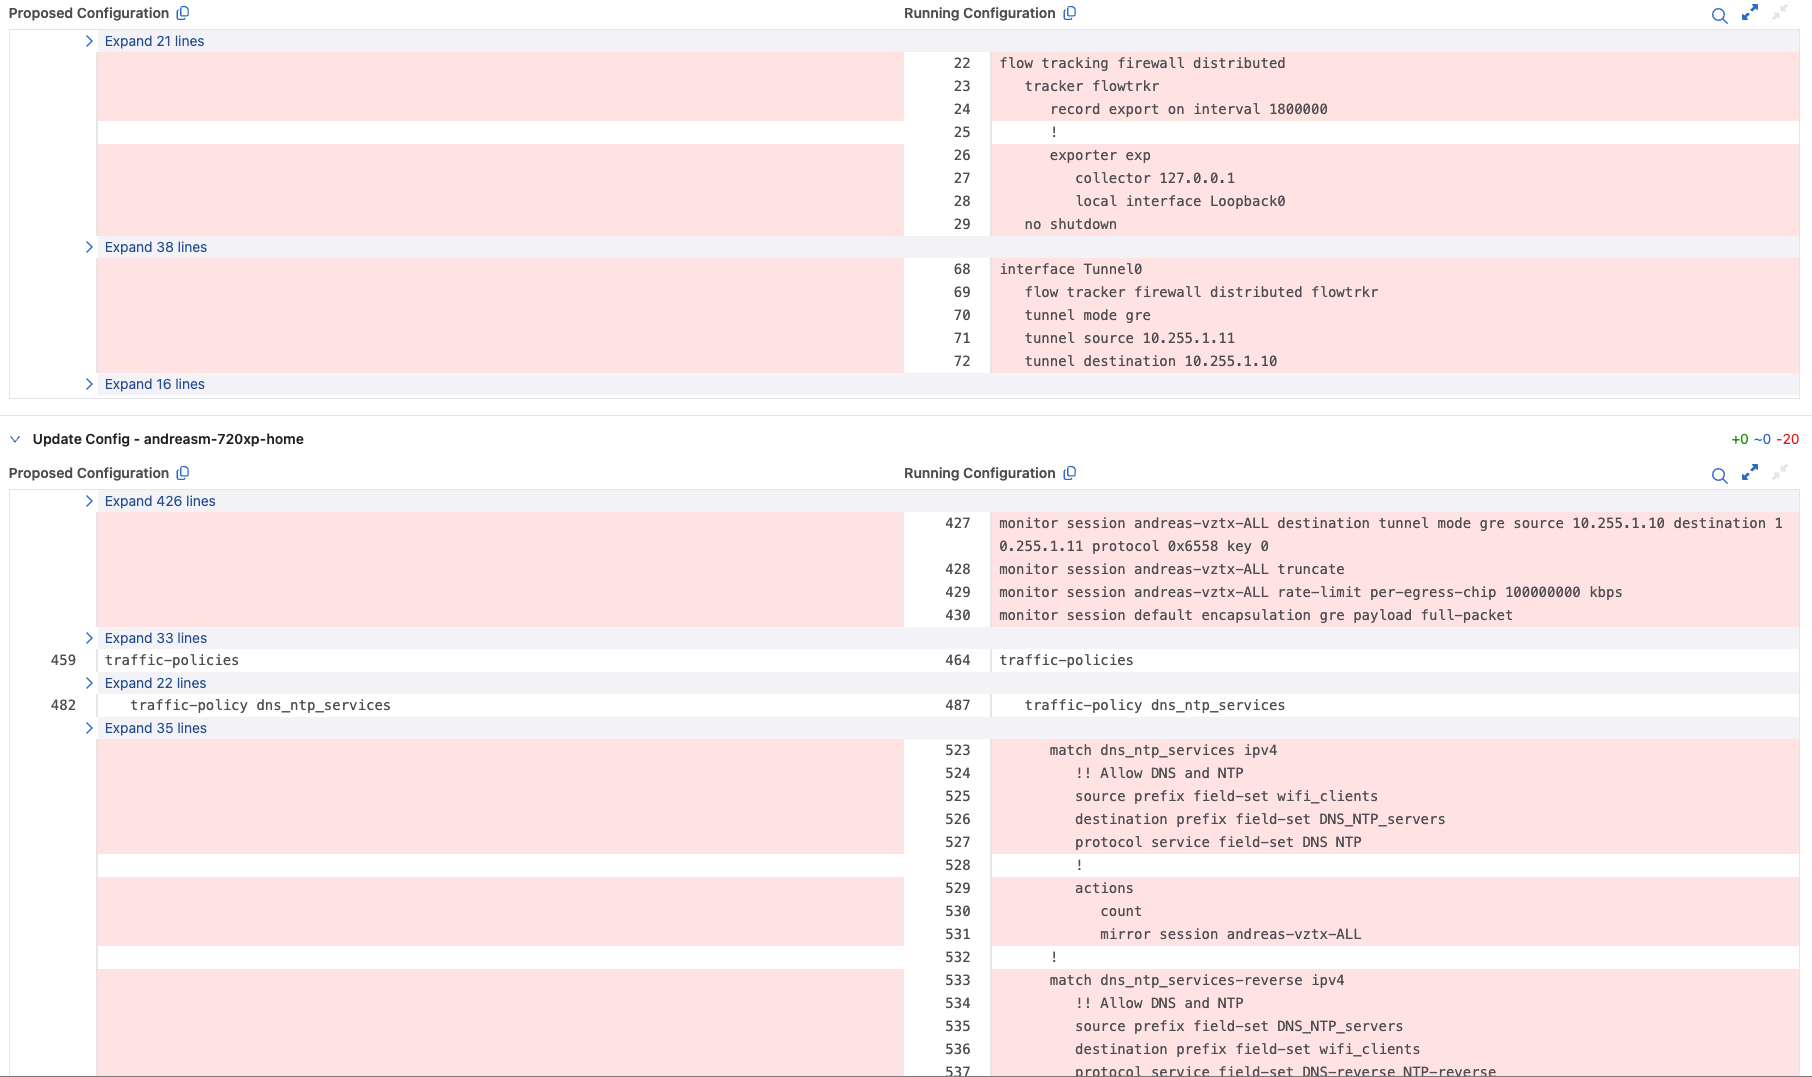
Task: Click the shrink icon in the andreasm-720xp-home diff
Action: coord(1779,473)
